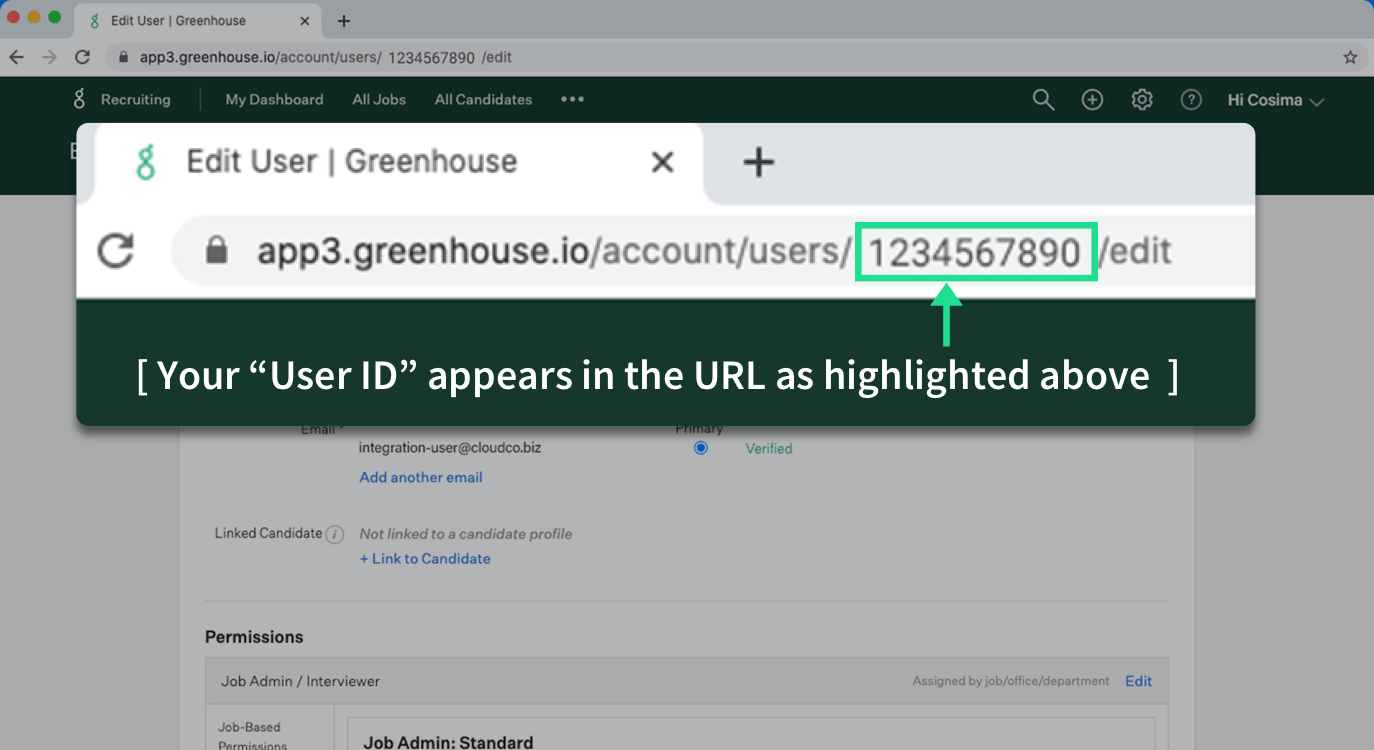Click Recruiting in the top navigation

coord(135,99)
